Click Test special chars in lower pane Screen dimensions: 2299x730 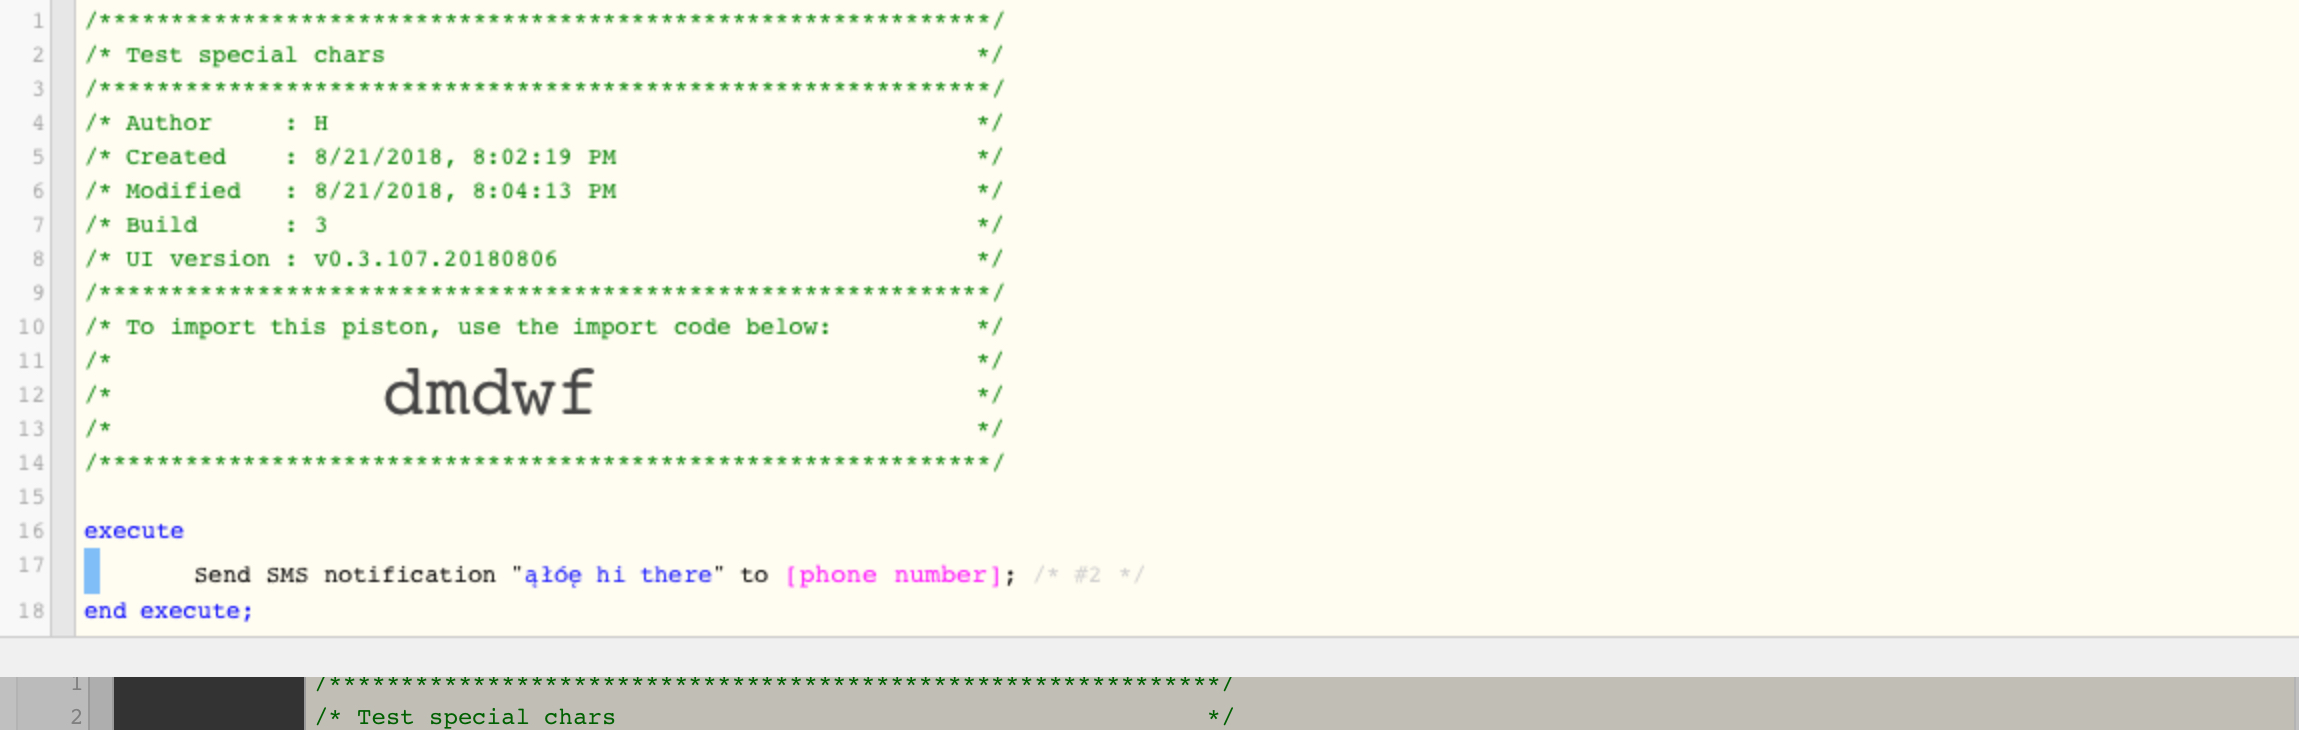486,717
